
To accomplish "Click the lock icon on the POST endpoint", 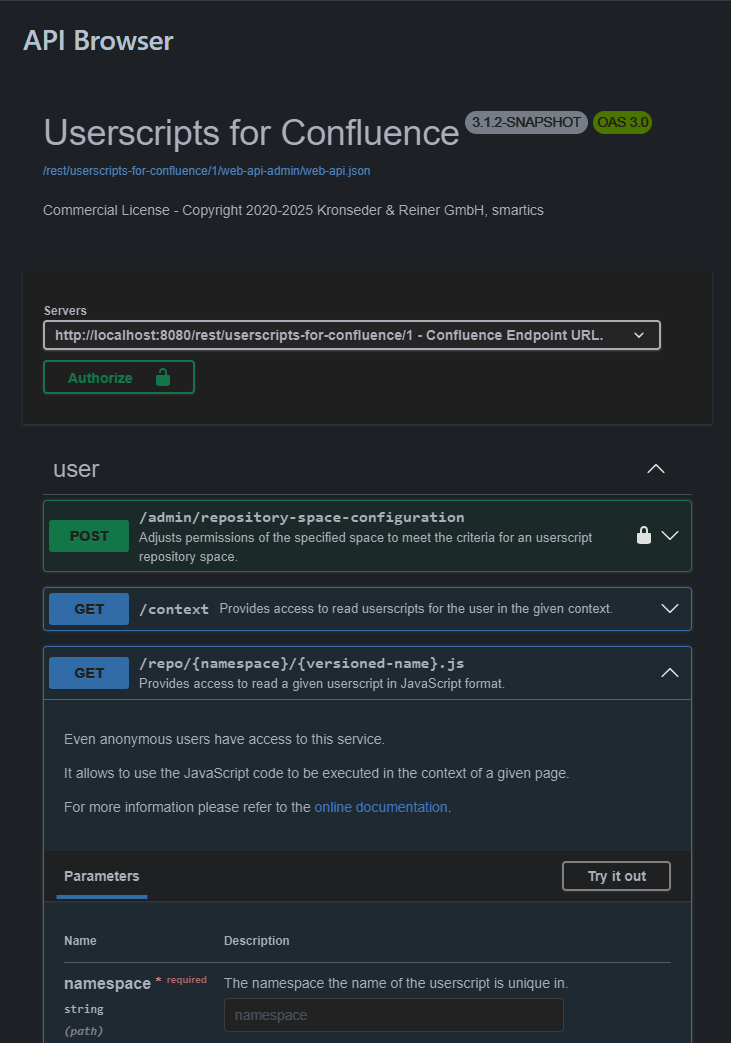I will pyautogui.click(x=644, y=536).
